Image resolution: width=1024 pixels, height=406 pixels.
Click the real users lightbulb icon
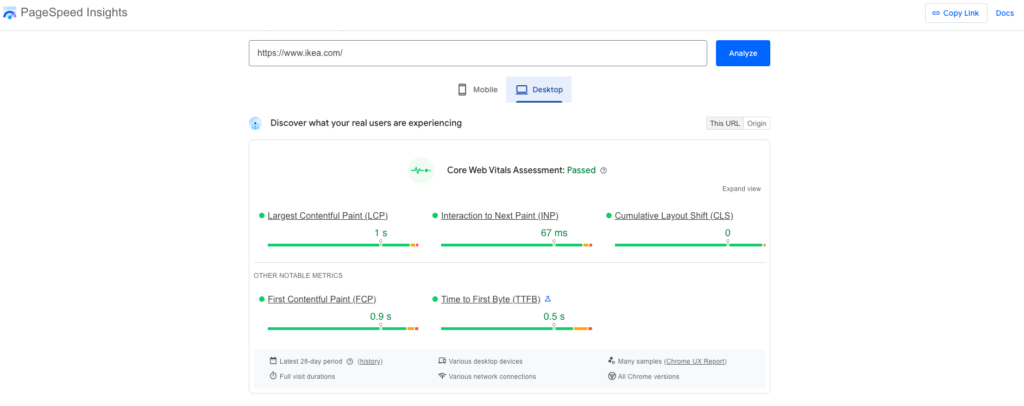255,123
